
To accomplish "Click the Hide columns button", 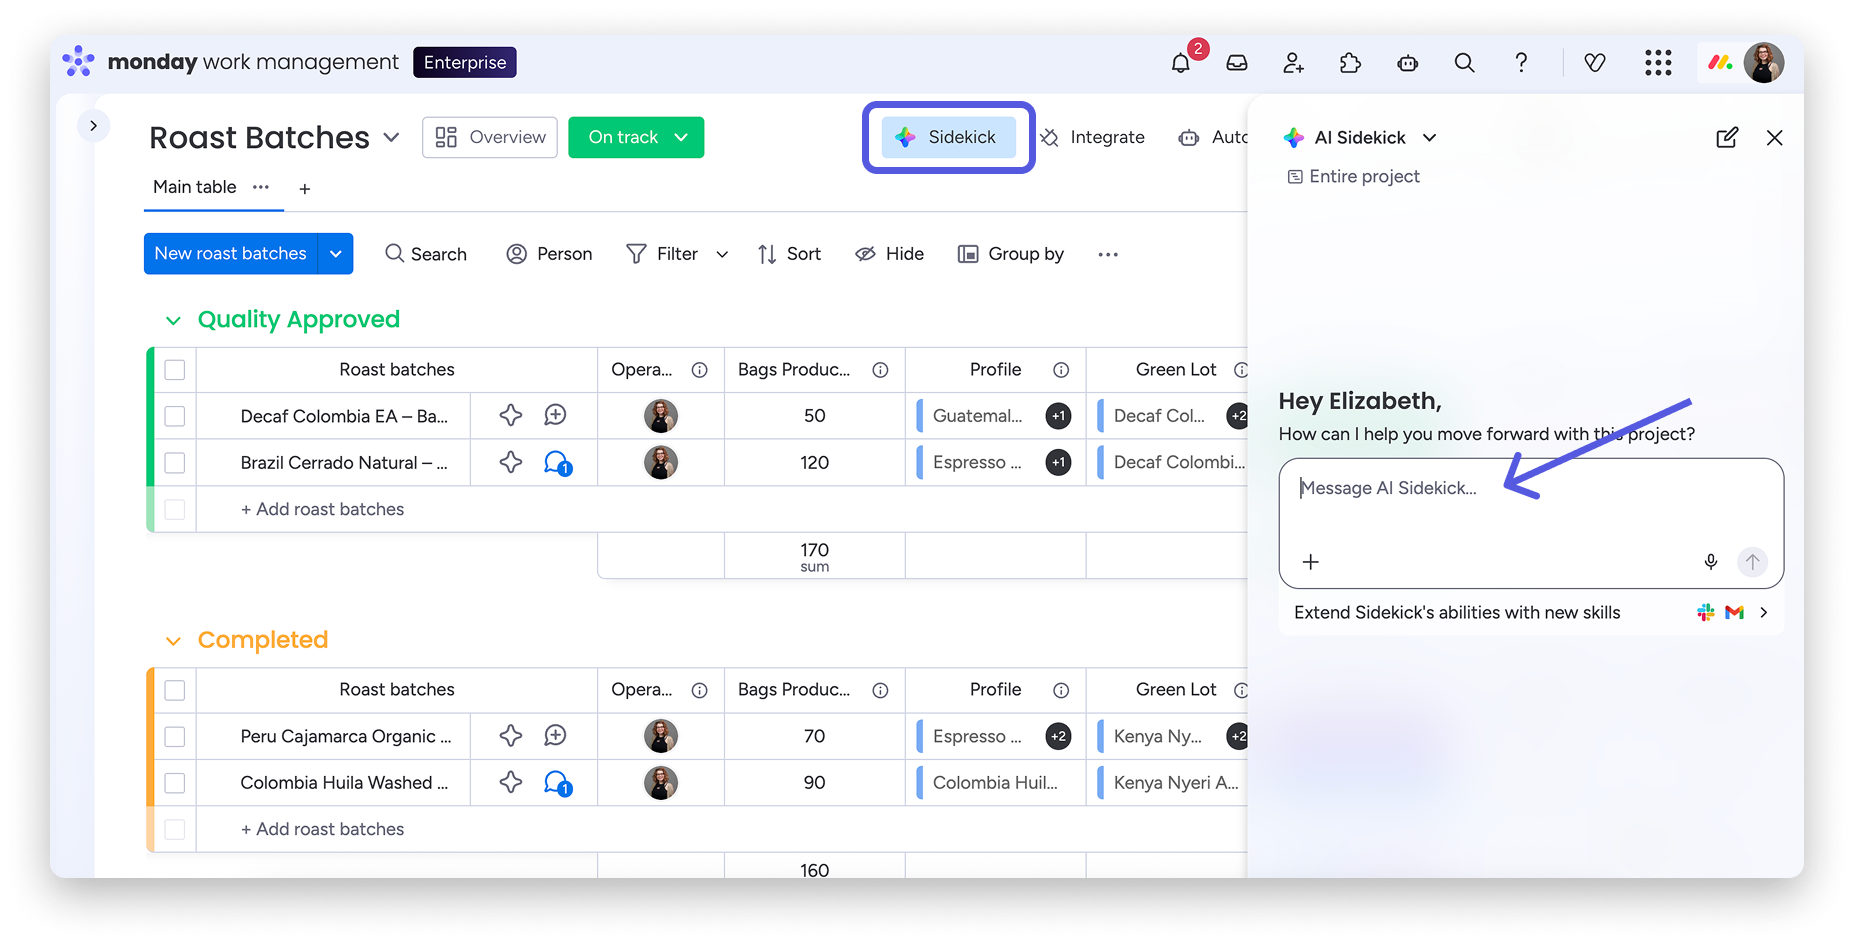I will pyautogui.click(x=889, y=254).
